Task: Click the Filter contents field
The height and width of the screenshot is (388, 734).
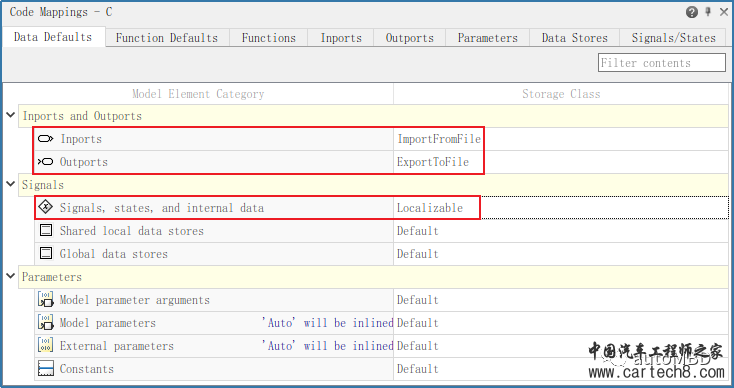Action: click(x=662, y=63)
